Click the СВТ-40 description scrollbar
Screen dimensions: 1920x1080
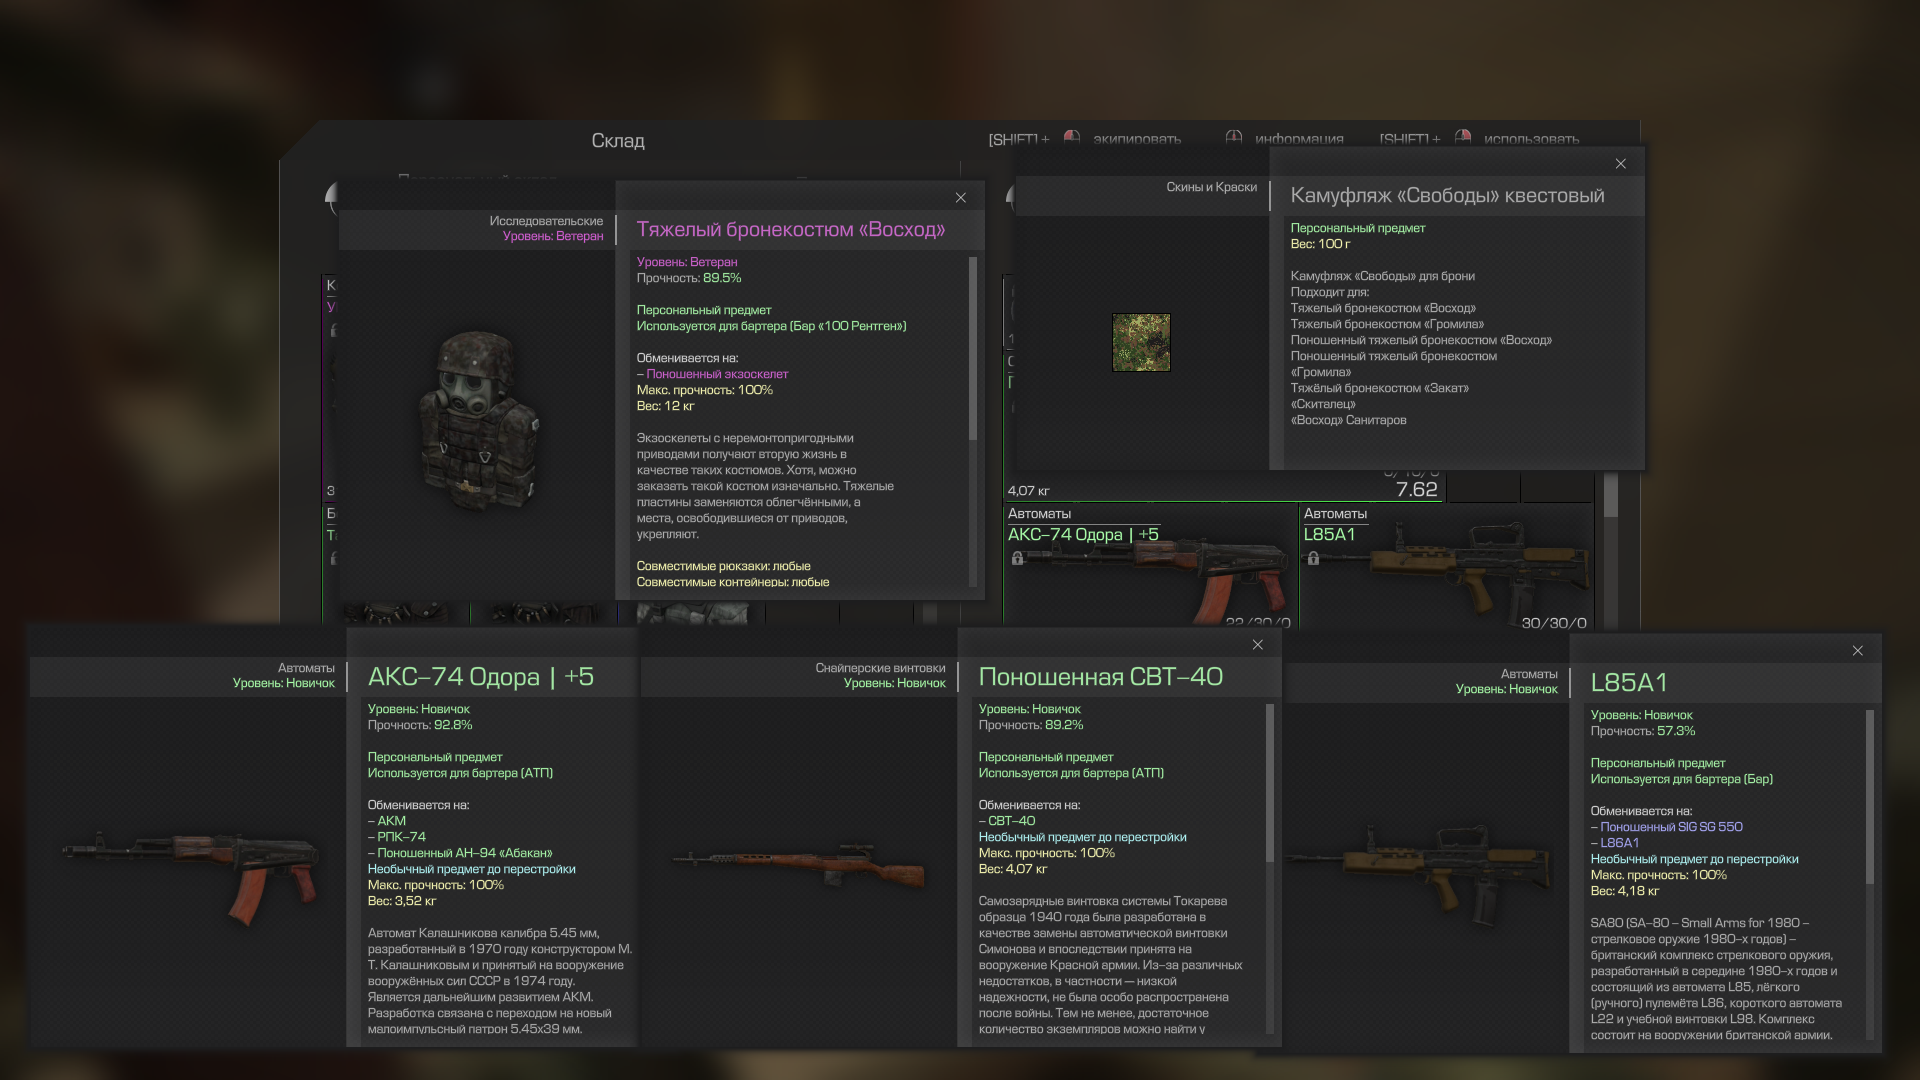pyautogui.click(x=1270, y=782)
